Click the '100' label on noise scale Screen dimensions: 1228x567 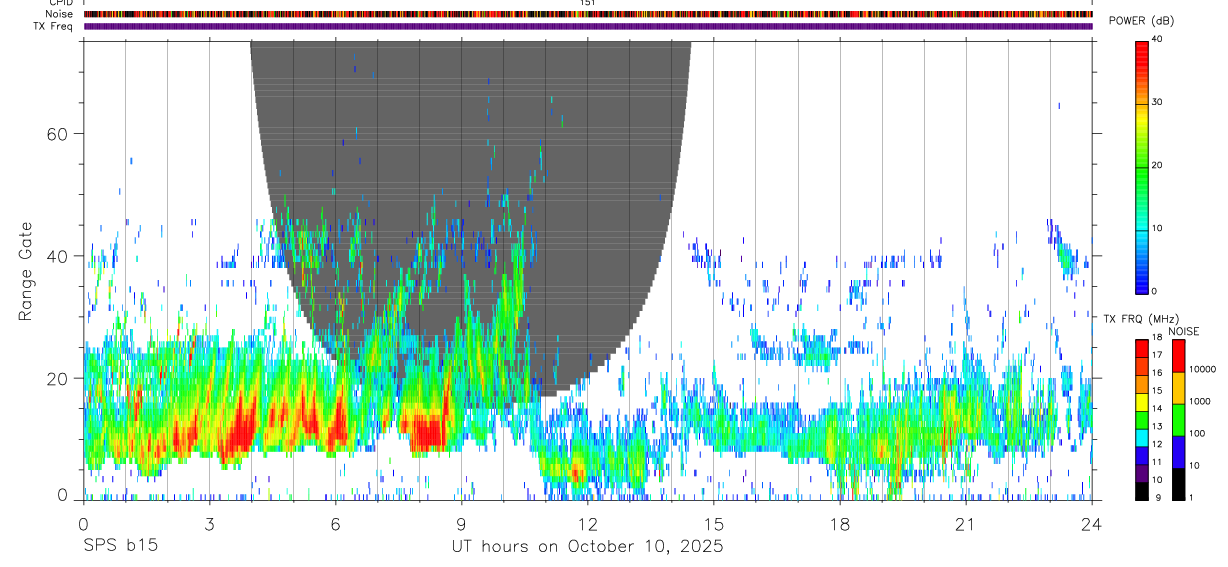click(1195, 433)
